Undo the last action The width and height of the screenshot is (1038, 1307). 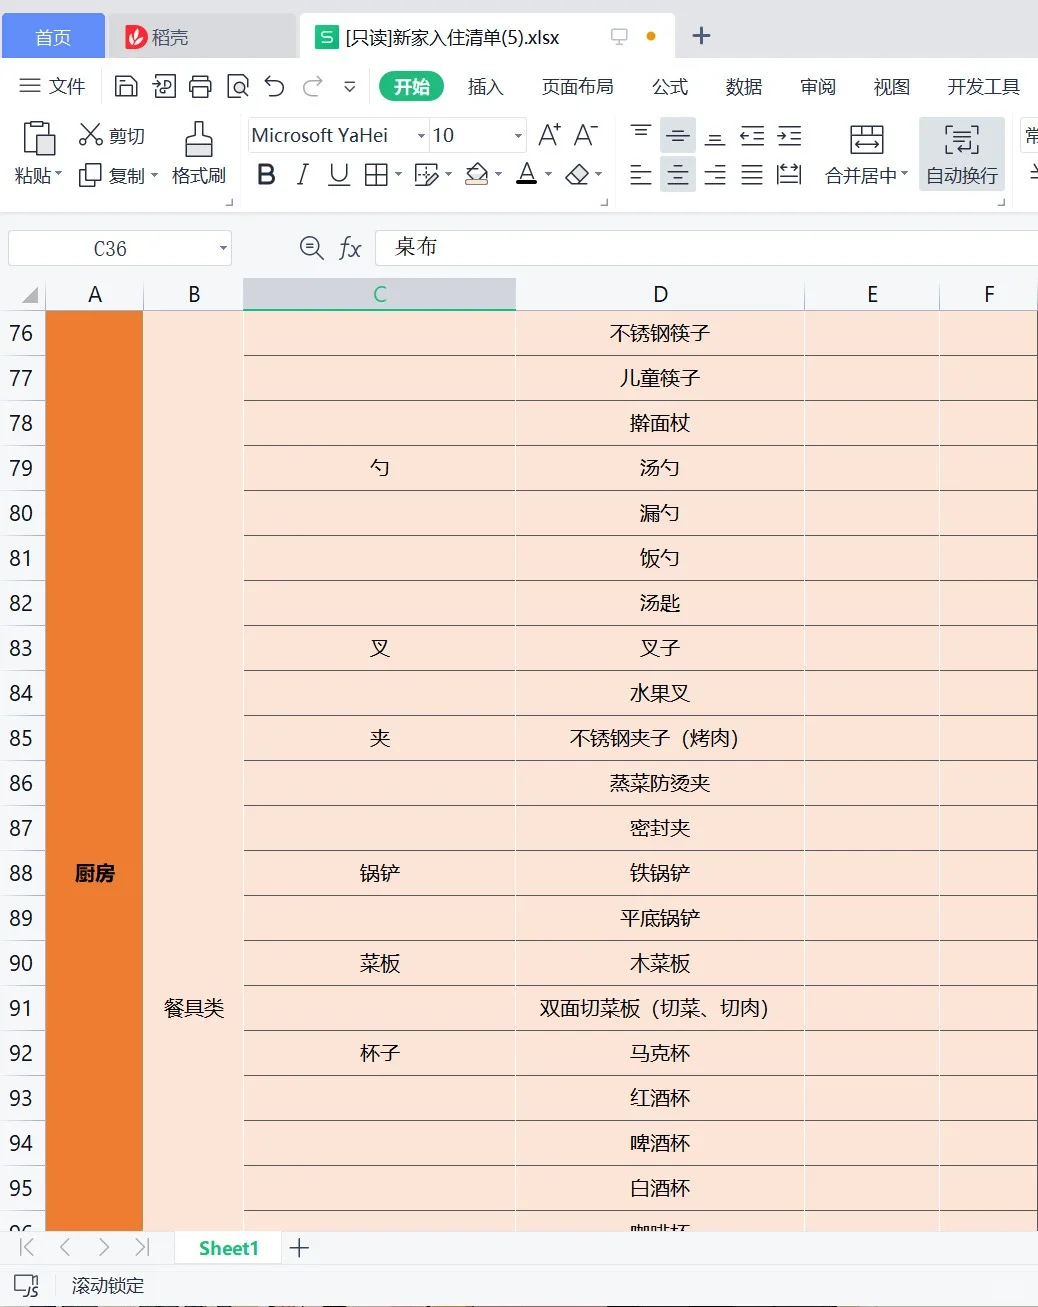tap(274, 86)
